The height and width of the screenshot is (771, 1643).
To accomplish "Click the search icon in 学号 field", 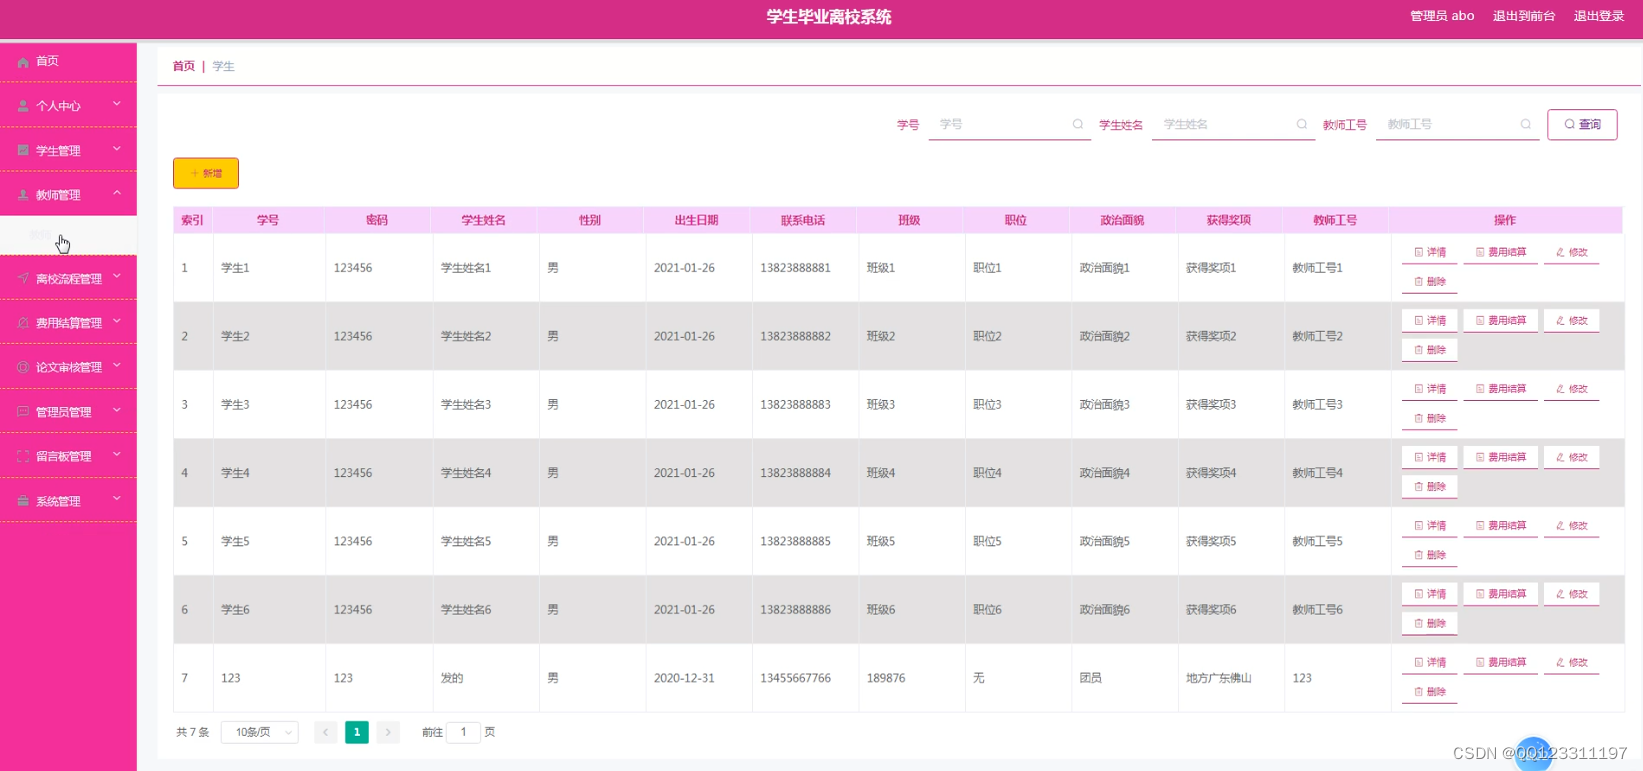I will pos(1078,124).
